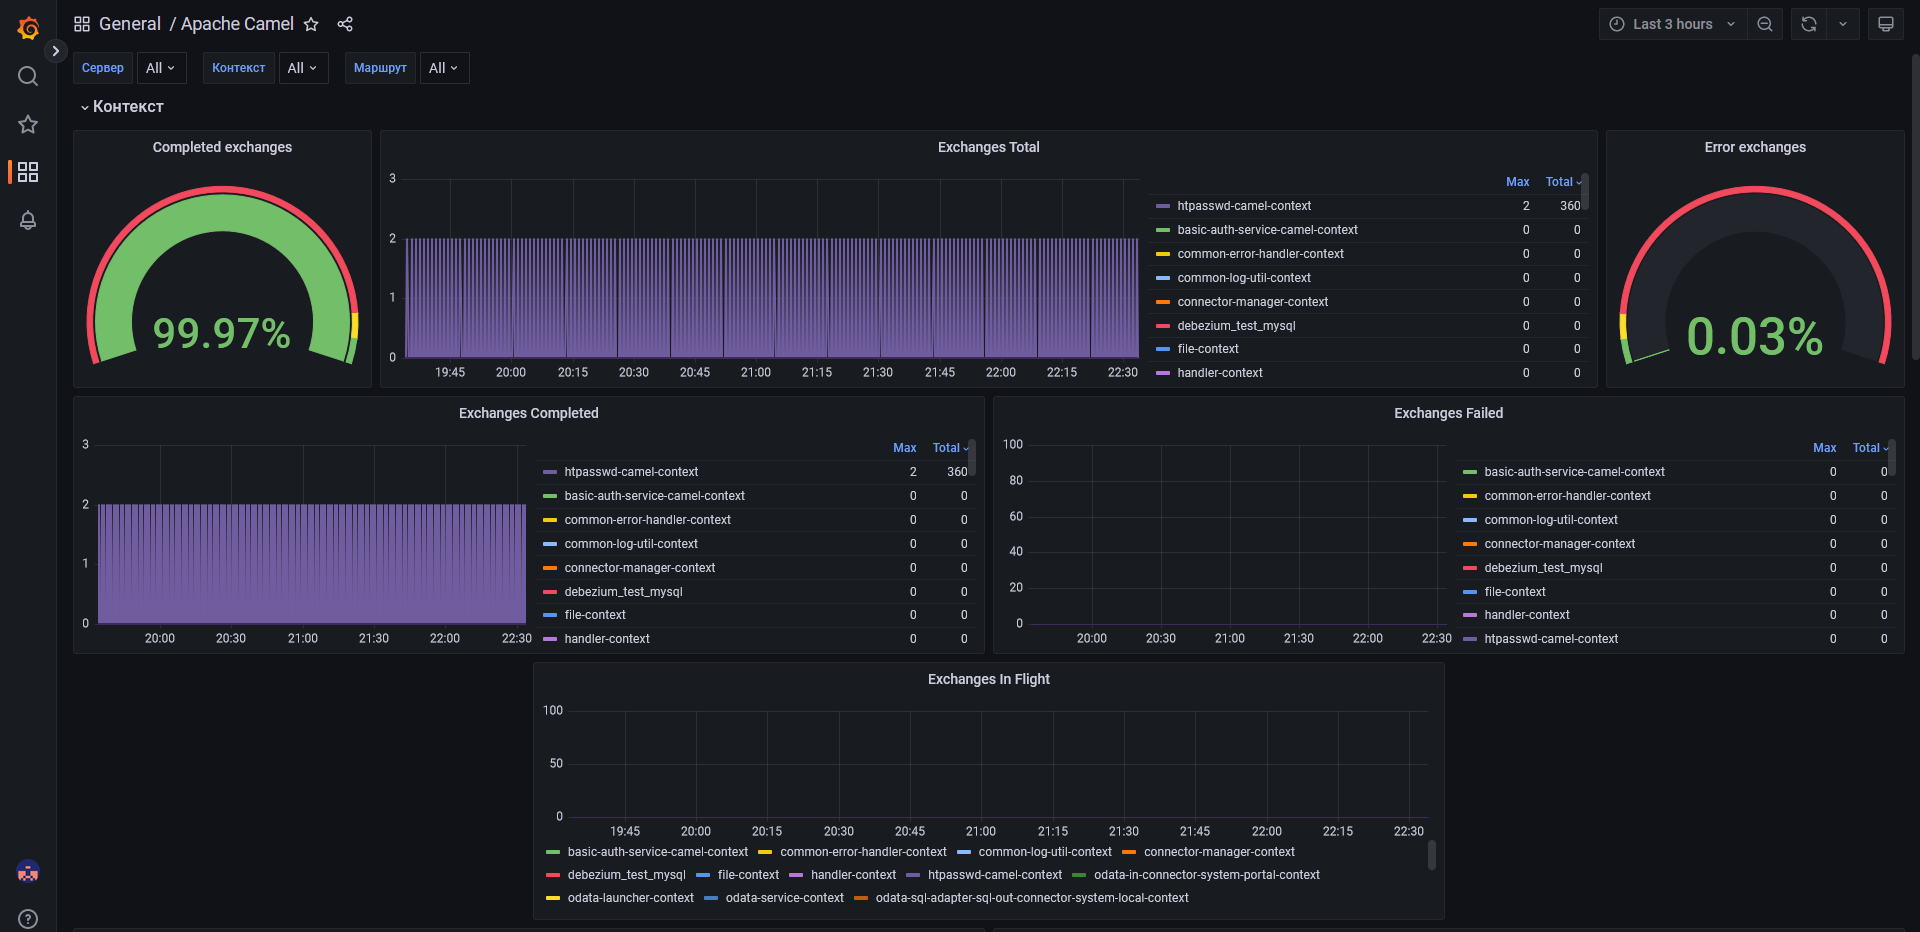
Task: Open the Alerting bell icon
Action: coord(28,220)
